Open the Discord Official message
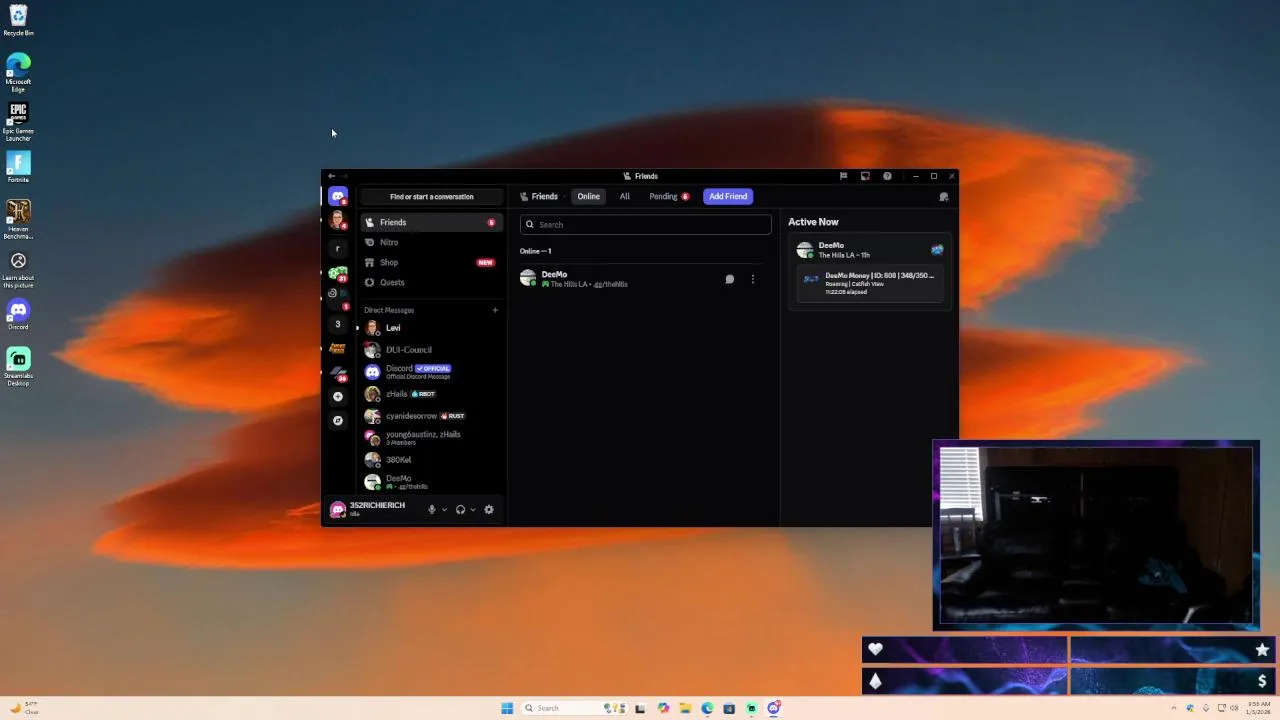Screen dimensions: 1280x720 coord(432,372)
